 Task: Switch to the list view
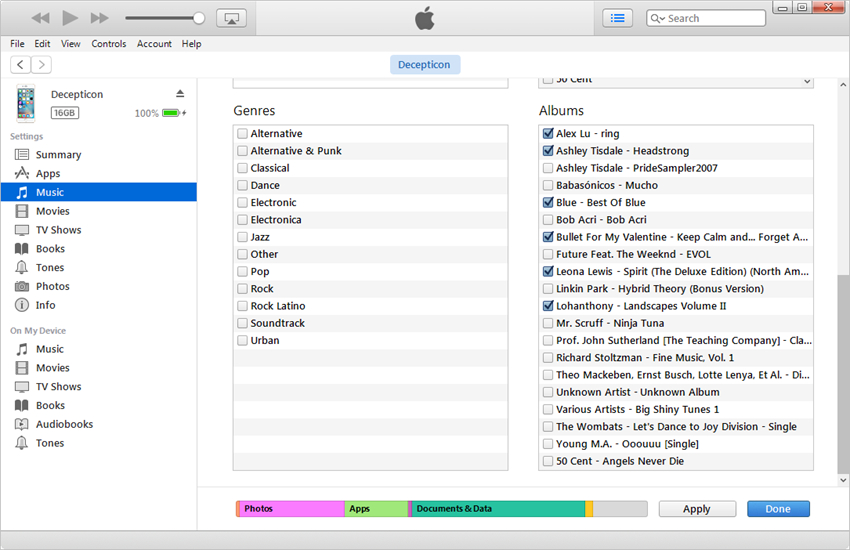click(x=617, y=18)
